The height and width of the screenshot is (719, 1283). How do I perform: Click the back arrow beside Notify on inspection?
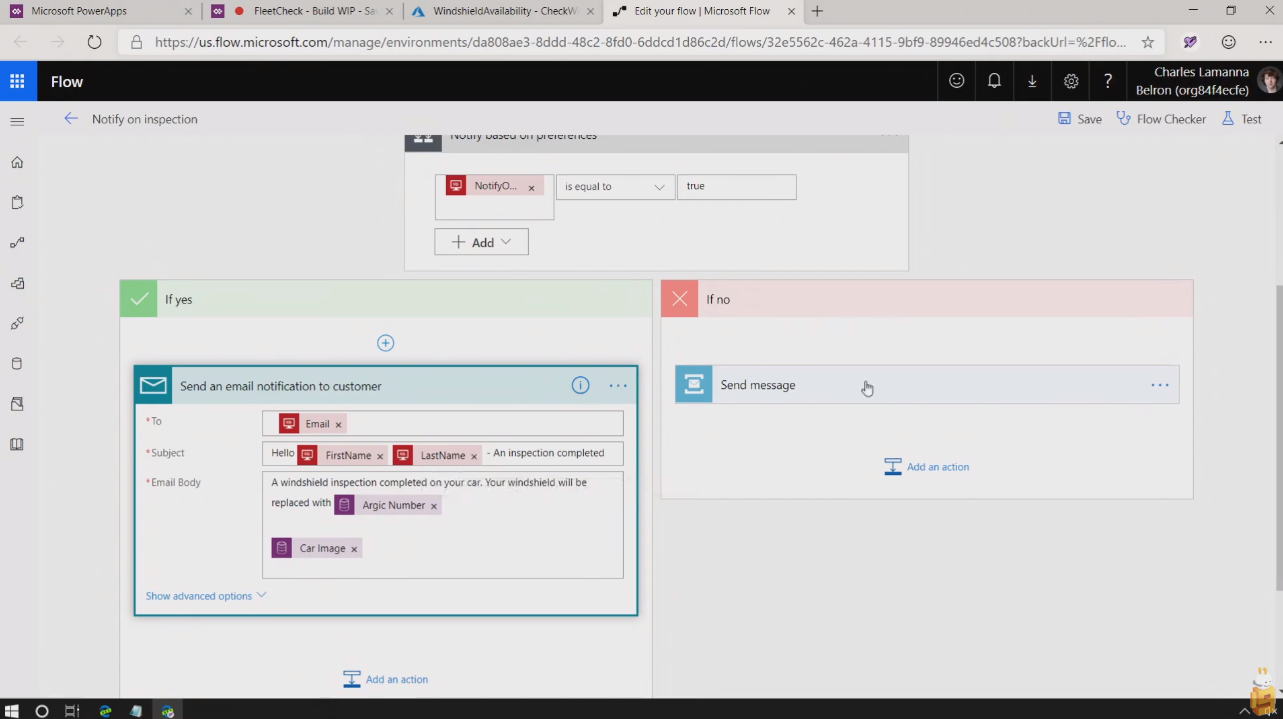71,119
